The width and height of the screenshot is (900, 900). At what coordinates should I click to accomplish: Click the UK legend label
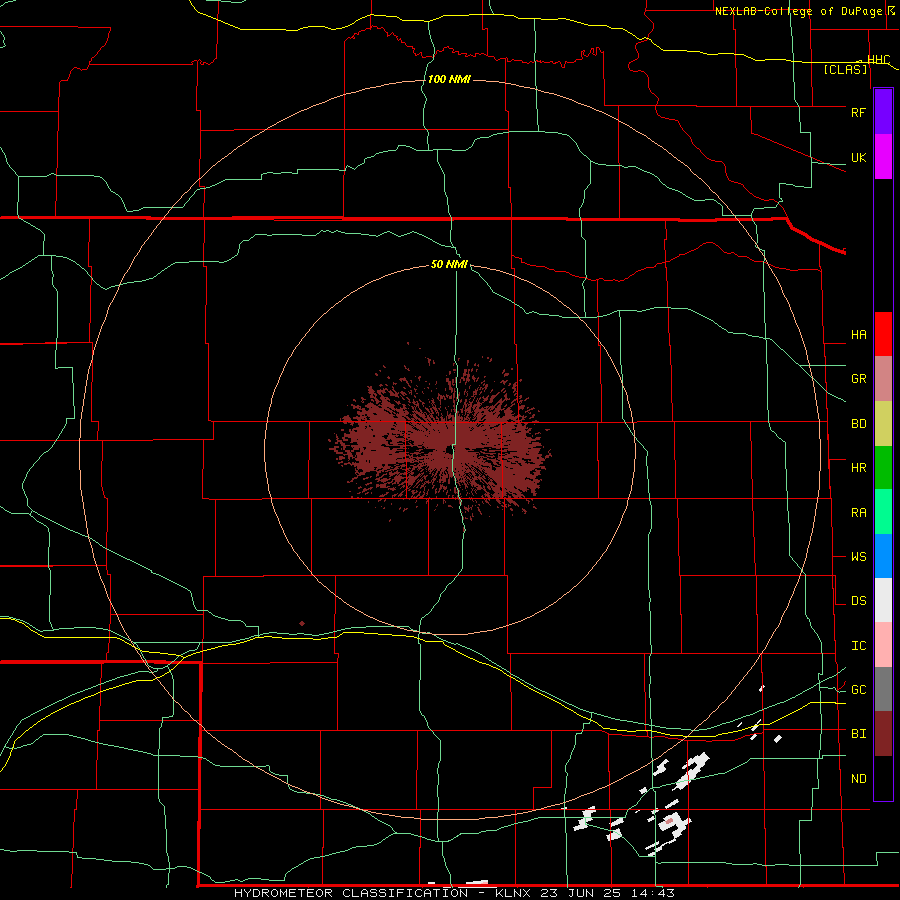click(x=858, y=158)
